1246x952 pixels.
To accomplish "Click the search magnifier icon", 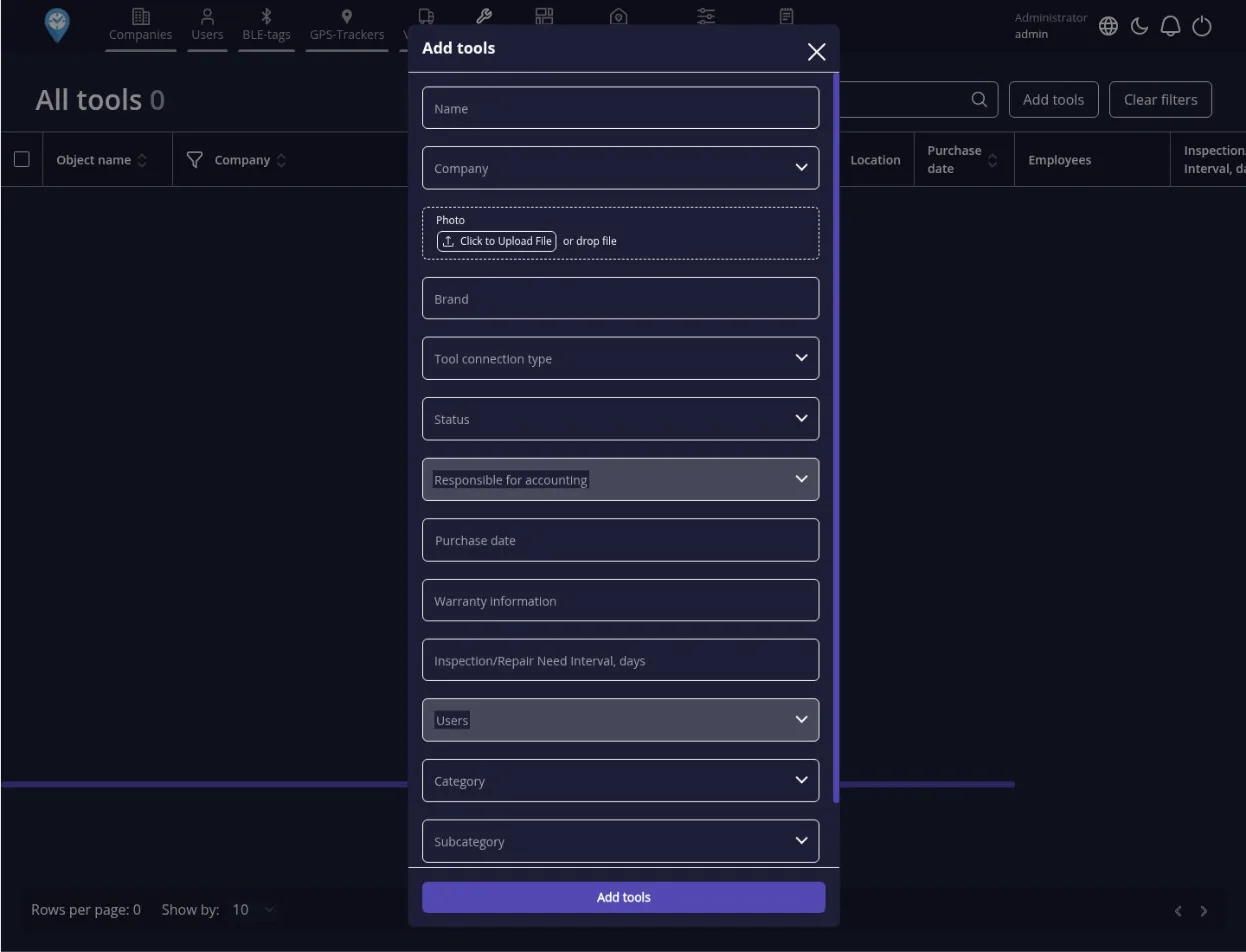I will pos(979,99).
